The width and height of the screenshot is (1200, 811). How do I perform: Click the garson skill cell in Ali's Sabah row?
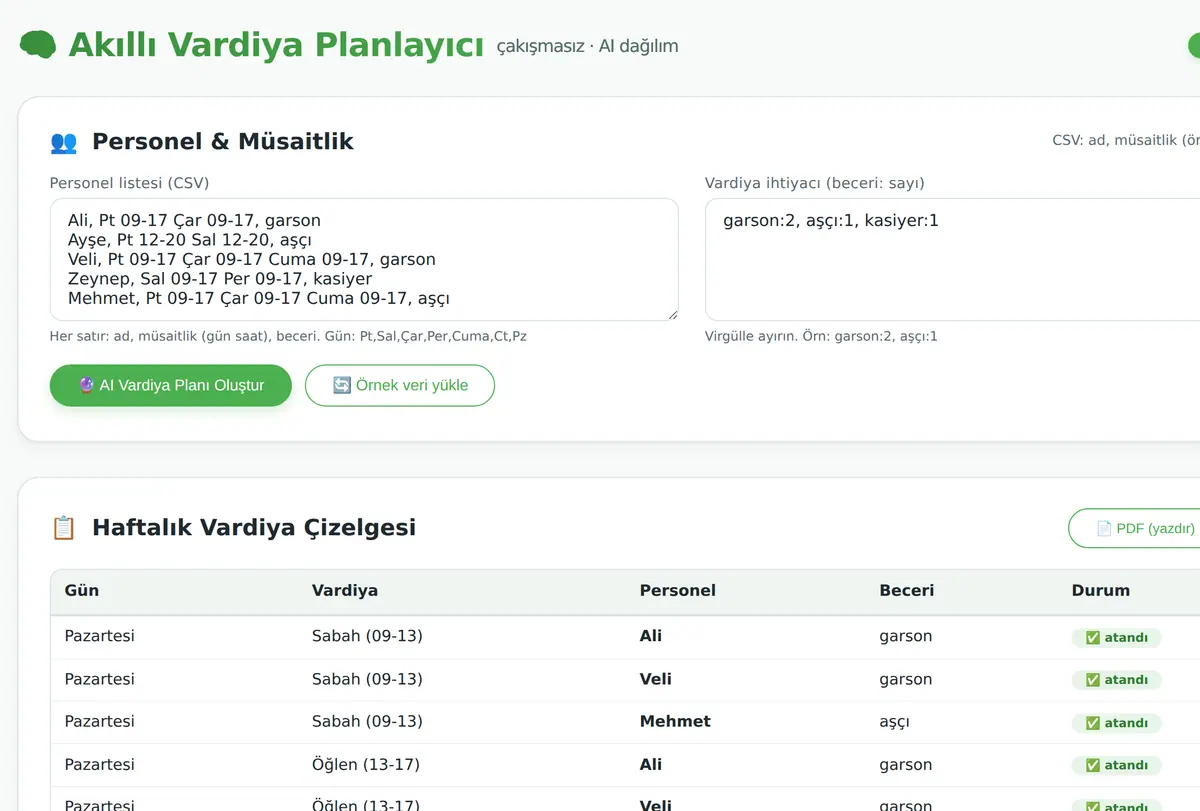tap(906, 636)
